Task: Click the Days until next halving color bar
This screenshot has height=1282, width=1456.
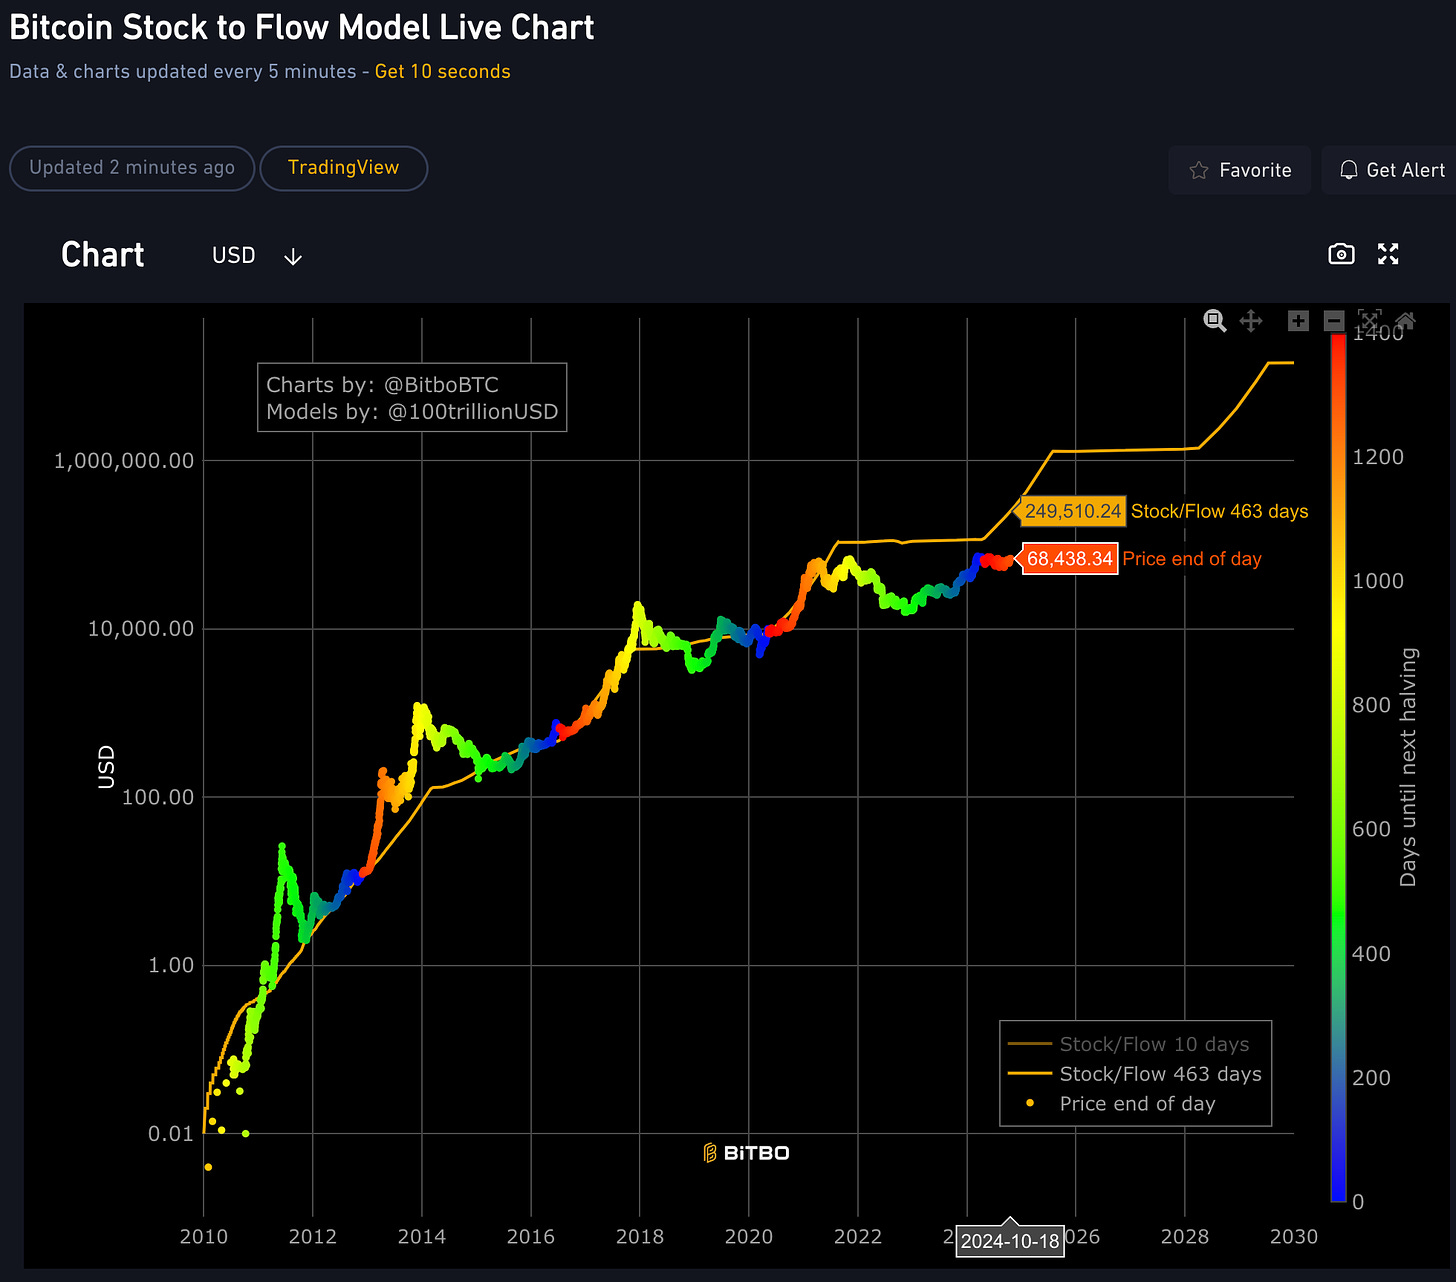Action: tap(1338, 767)
